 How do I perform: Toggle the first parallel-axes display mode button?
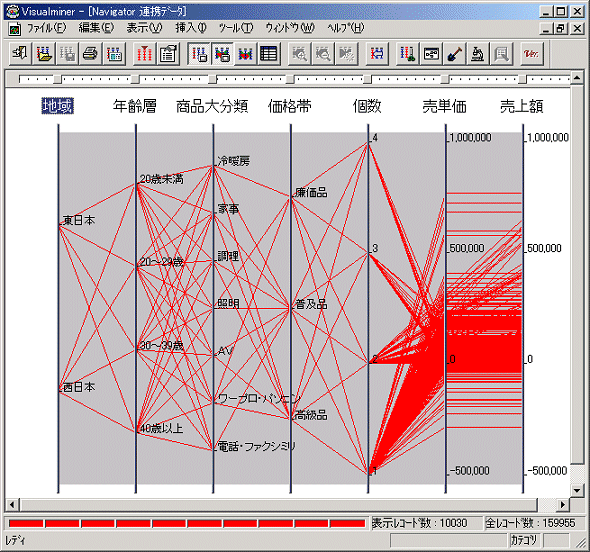(x=199, y=54)
